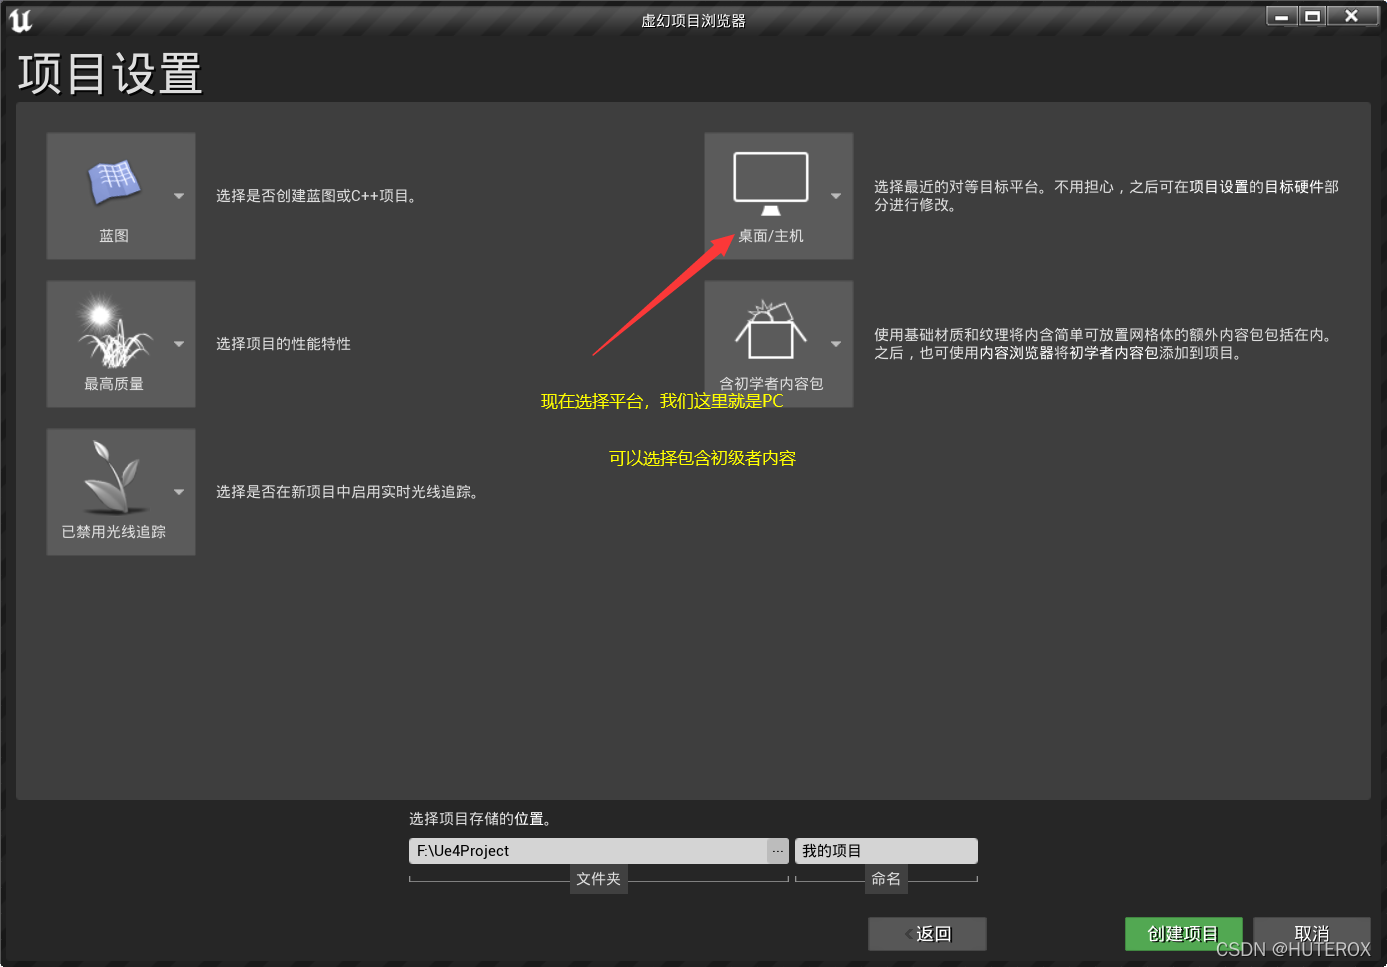The height and width of the screenshot is (967, 1387).
Task: Click the 取消 cancel button
Action: coord(1311,933)
